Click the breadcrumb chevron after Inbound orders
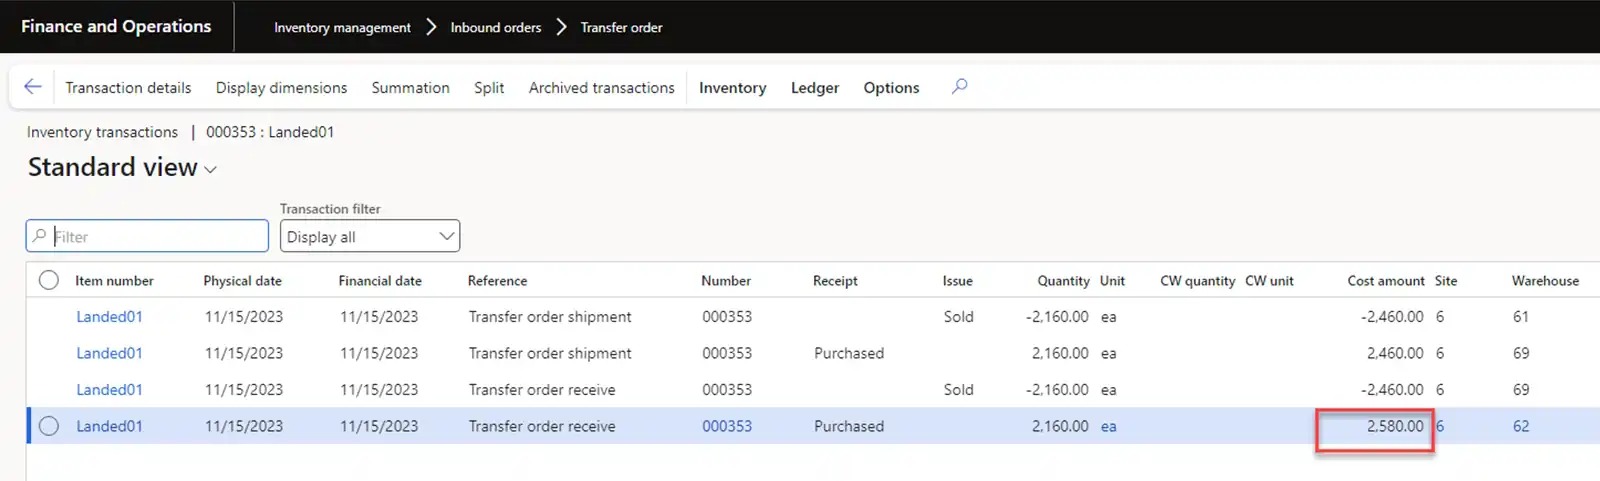1600x481 pixels. click(x=561, y=27)
